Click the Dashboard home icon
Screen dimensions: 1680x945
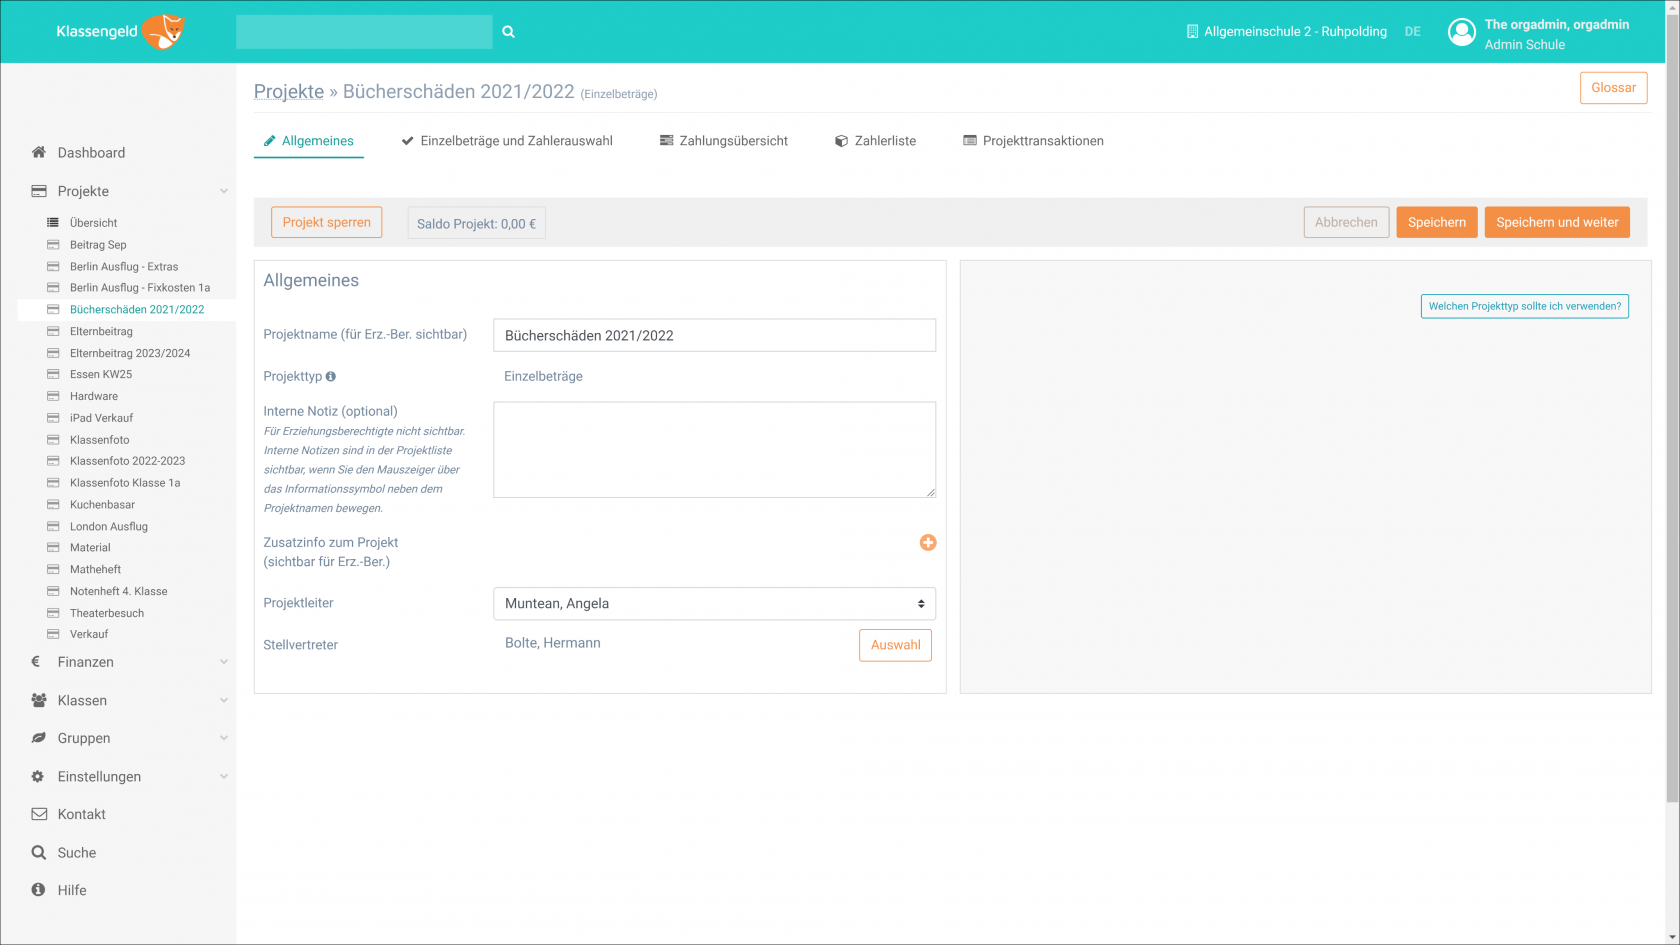[x=39, y=152]
